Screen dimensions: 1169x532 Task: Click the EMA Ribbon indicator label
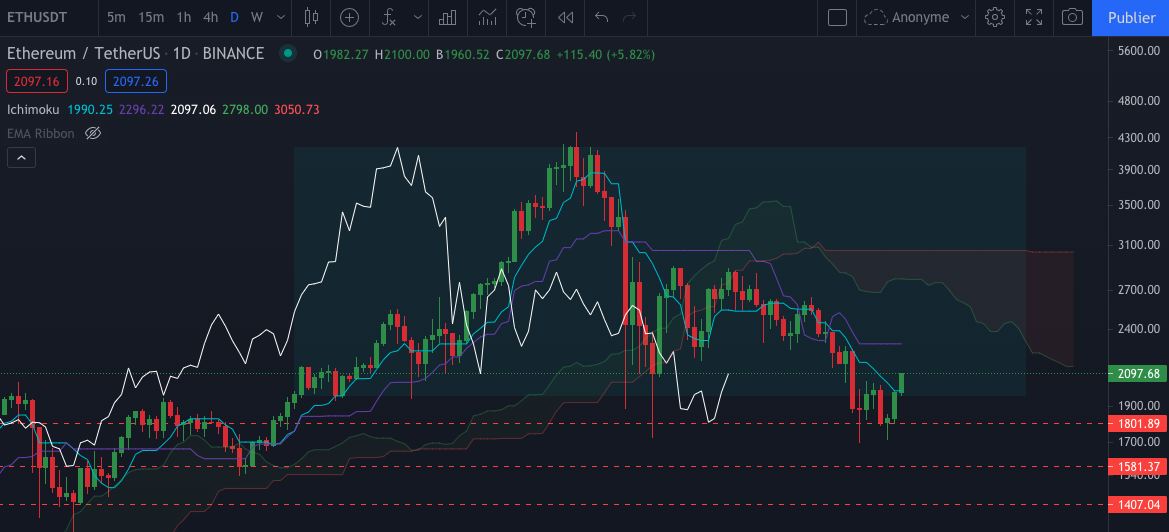(40, 133)
